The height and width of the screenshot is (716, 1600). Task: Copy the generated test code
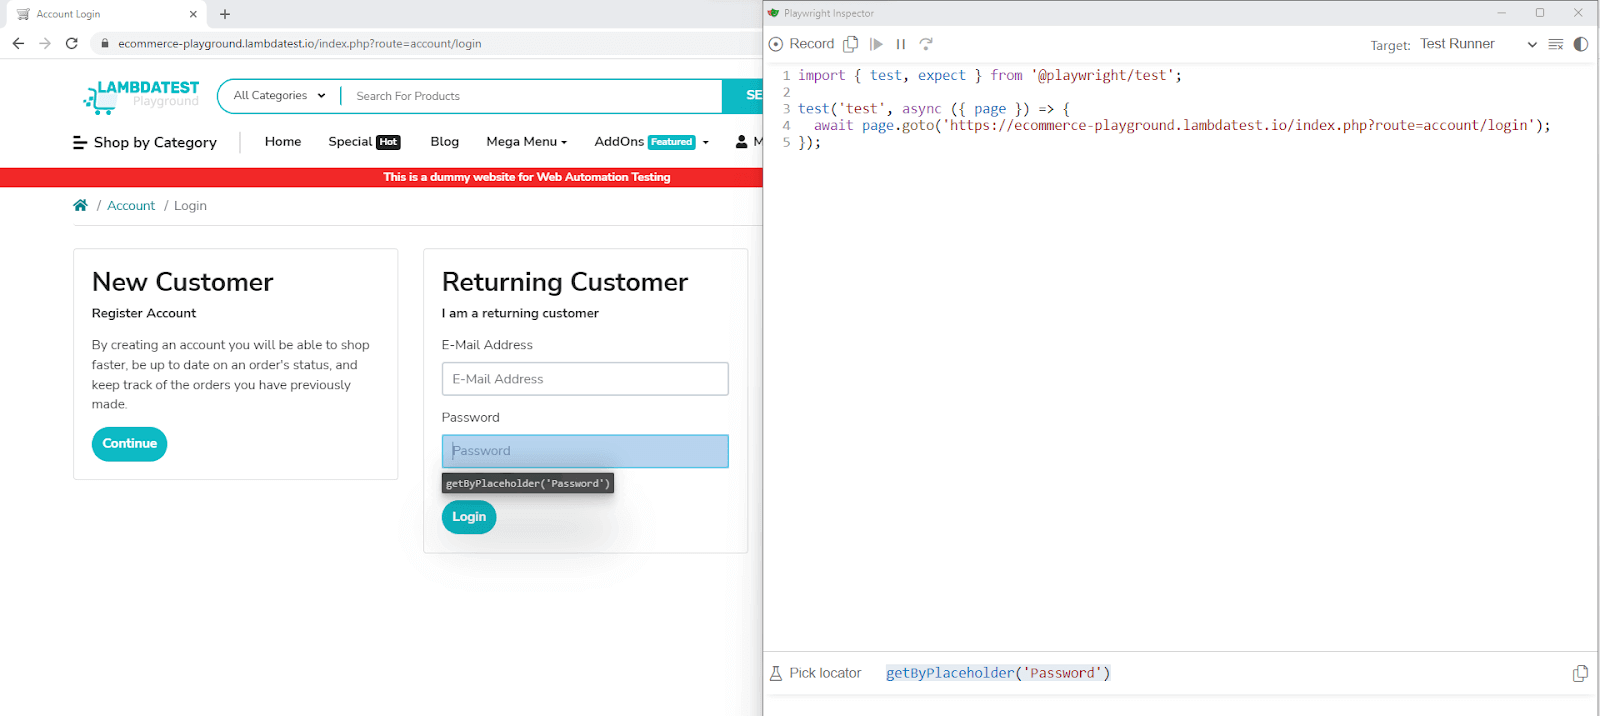[850, 44]
